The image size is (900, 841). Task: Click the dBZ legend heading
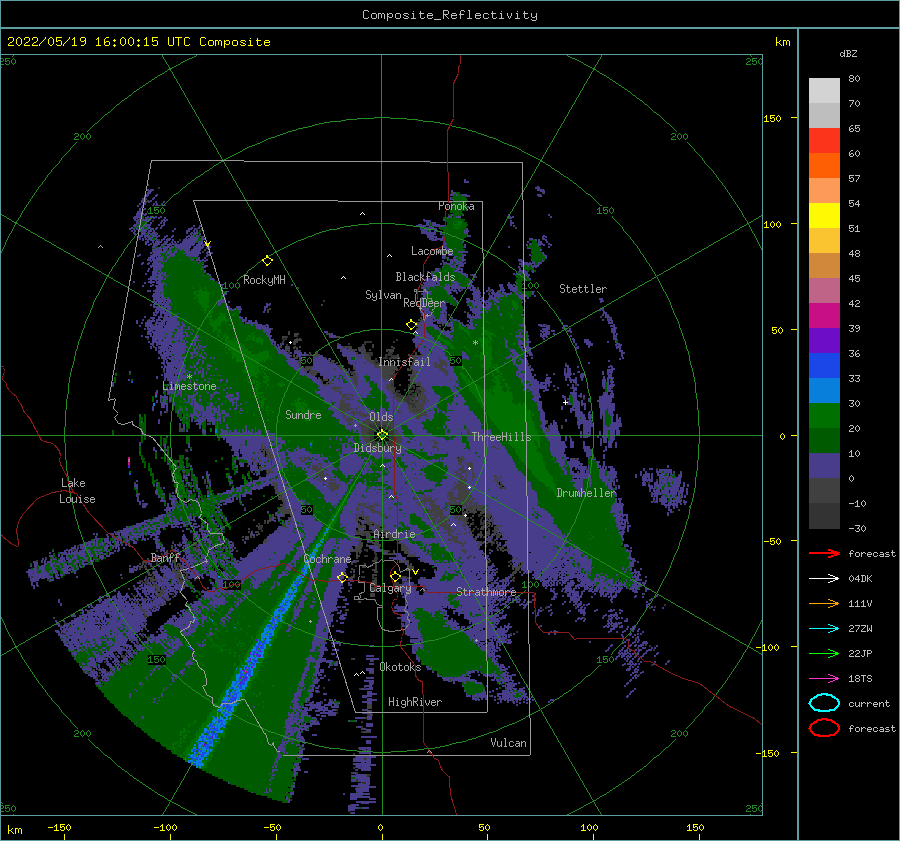click(x=848, y=53)
